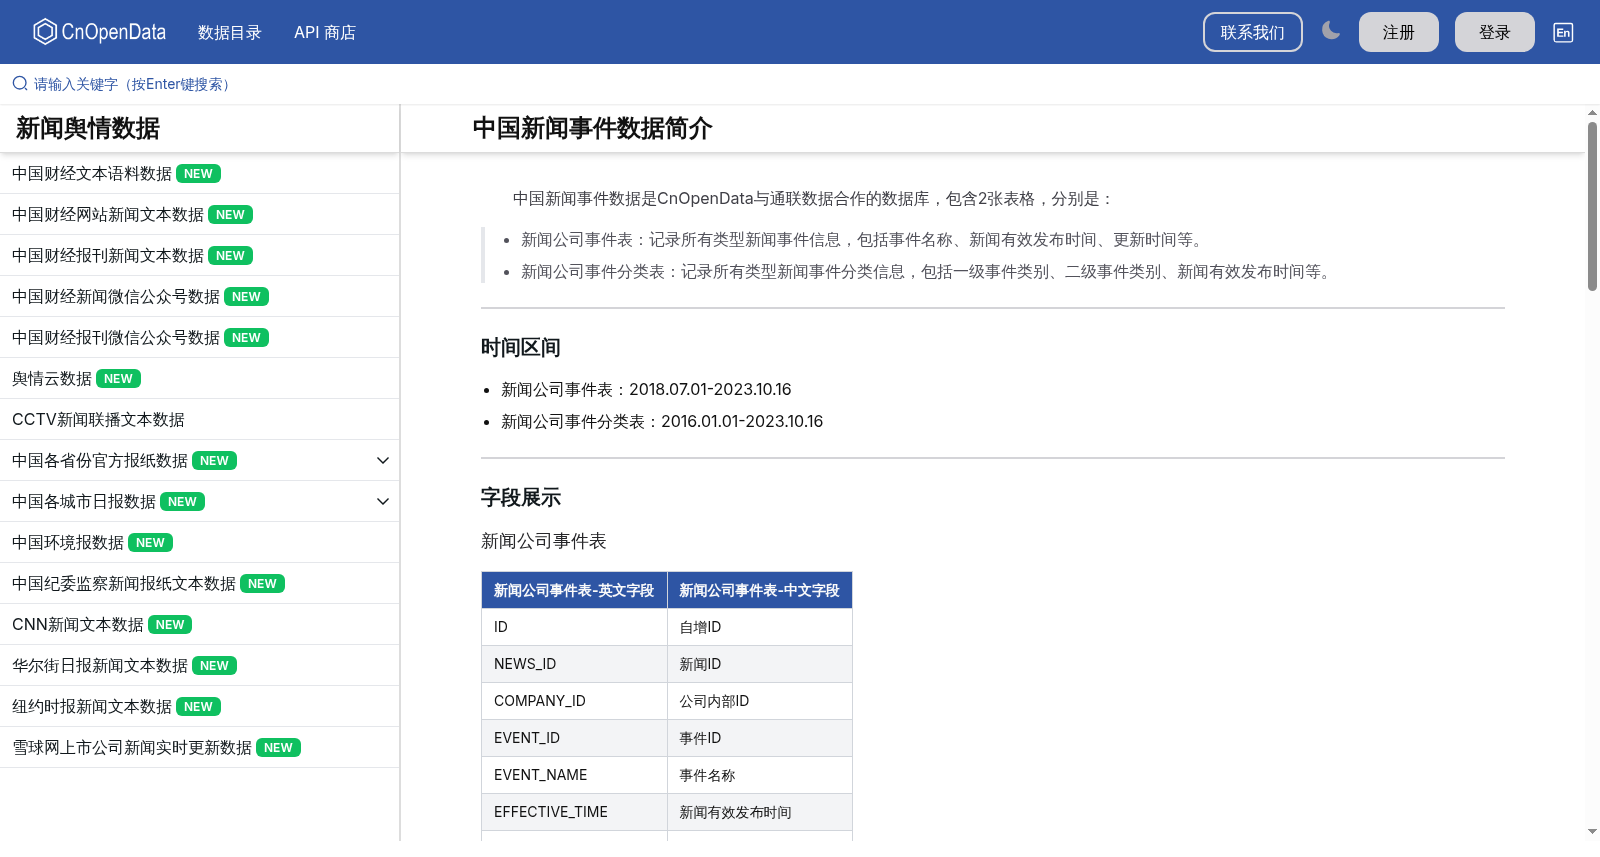This screenshot has height=857, width=1600.
Task: Open 中国财经文本语料数据
Action: 92,173
